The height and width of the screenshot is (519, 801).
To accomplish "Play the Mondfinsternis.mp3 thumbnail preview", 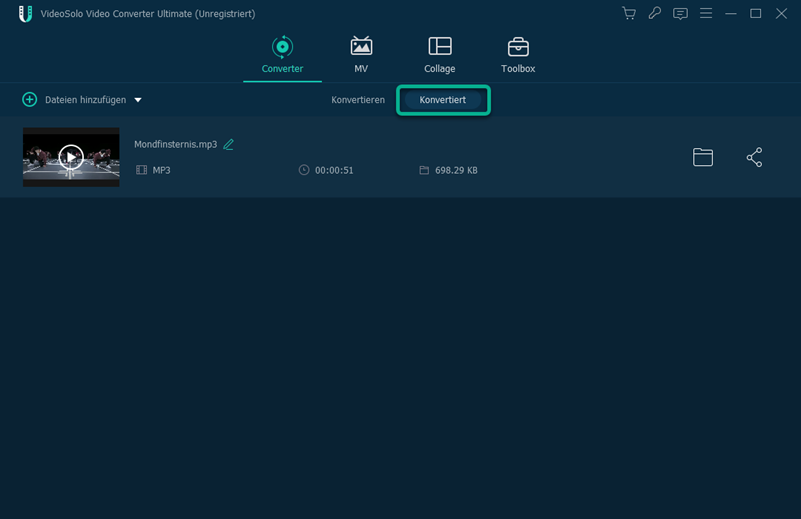I will [x=71, y=157].
